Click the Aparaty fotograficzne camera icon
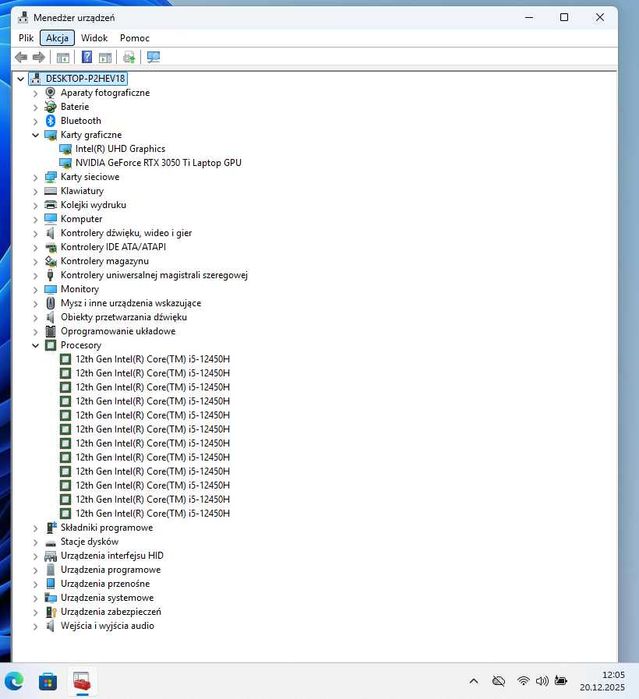 click(50, 92)
